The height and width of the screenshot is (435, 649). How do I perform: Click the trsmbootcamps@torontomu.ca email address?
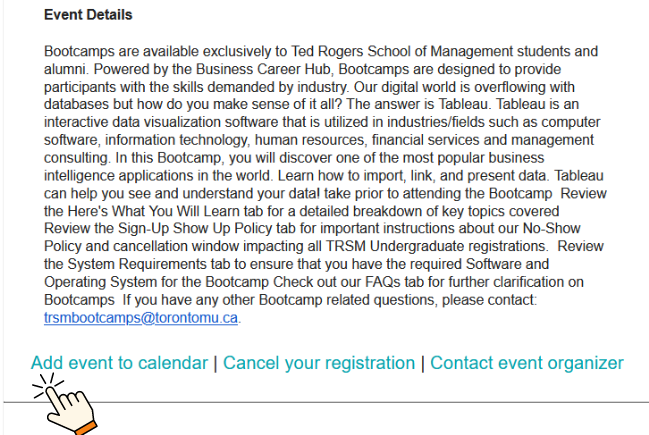point(142,319)
